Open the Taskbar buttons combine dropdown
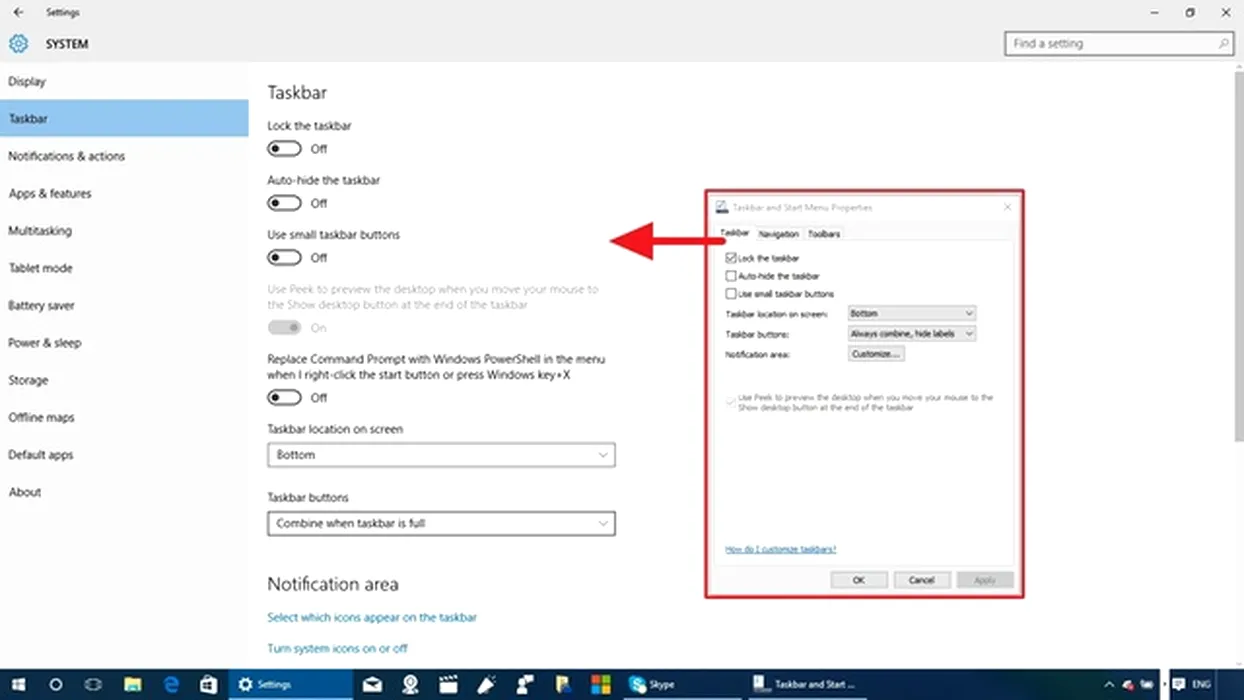The width and height of the screenshot is (1244, 700). 441,523
